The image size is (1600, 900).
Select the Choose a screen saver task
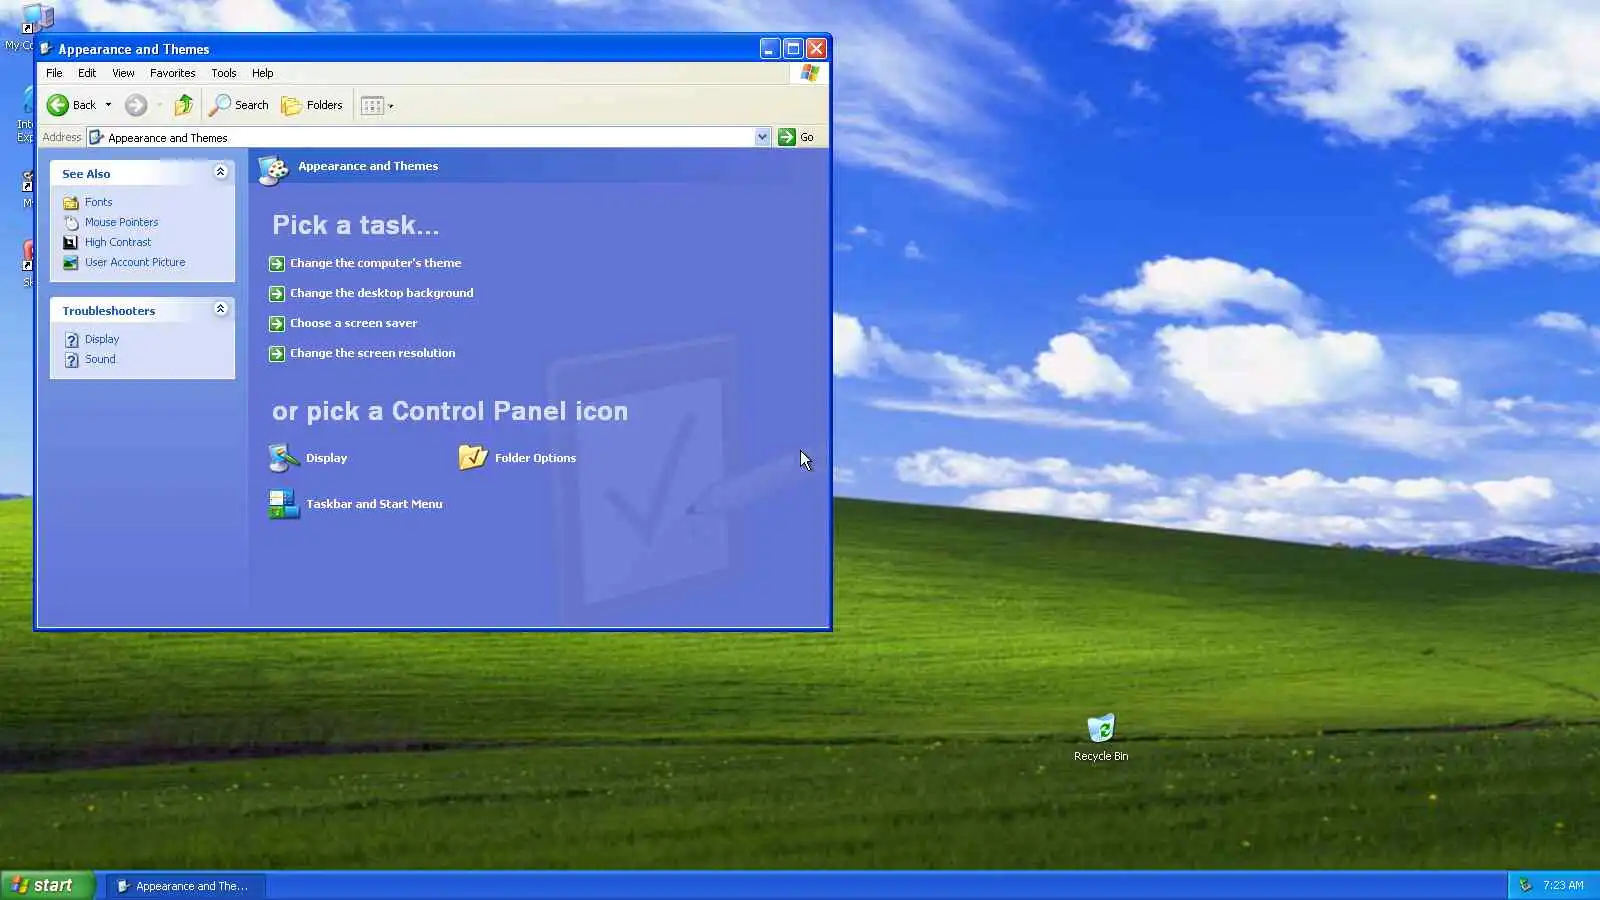point(343,323)
